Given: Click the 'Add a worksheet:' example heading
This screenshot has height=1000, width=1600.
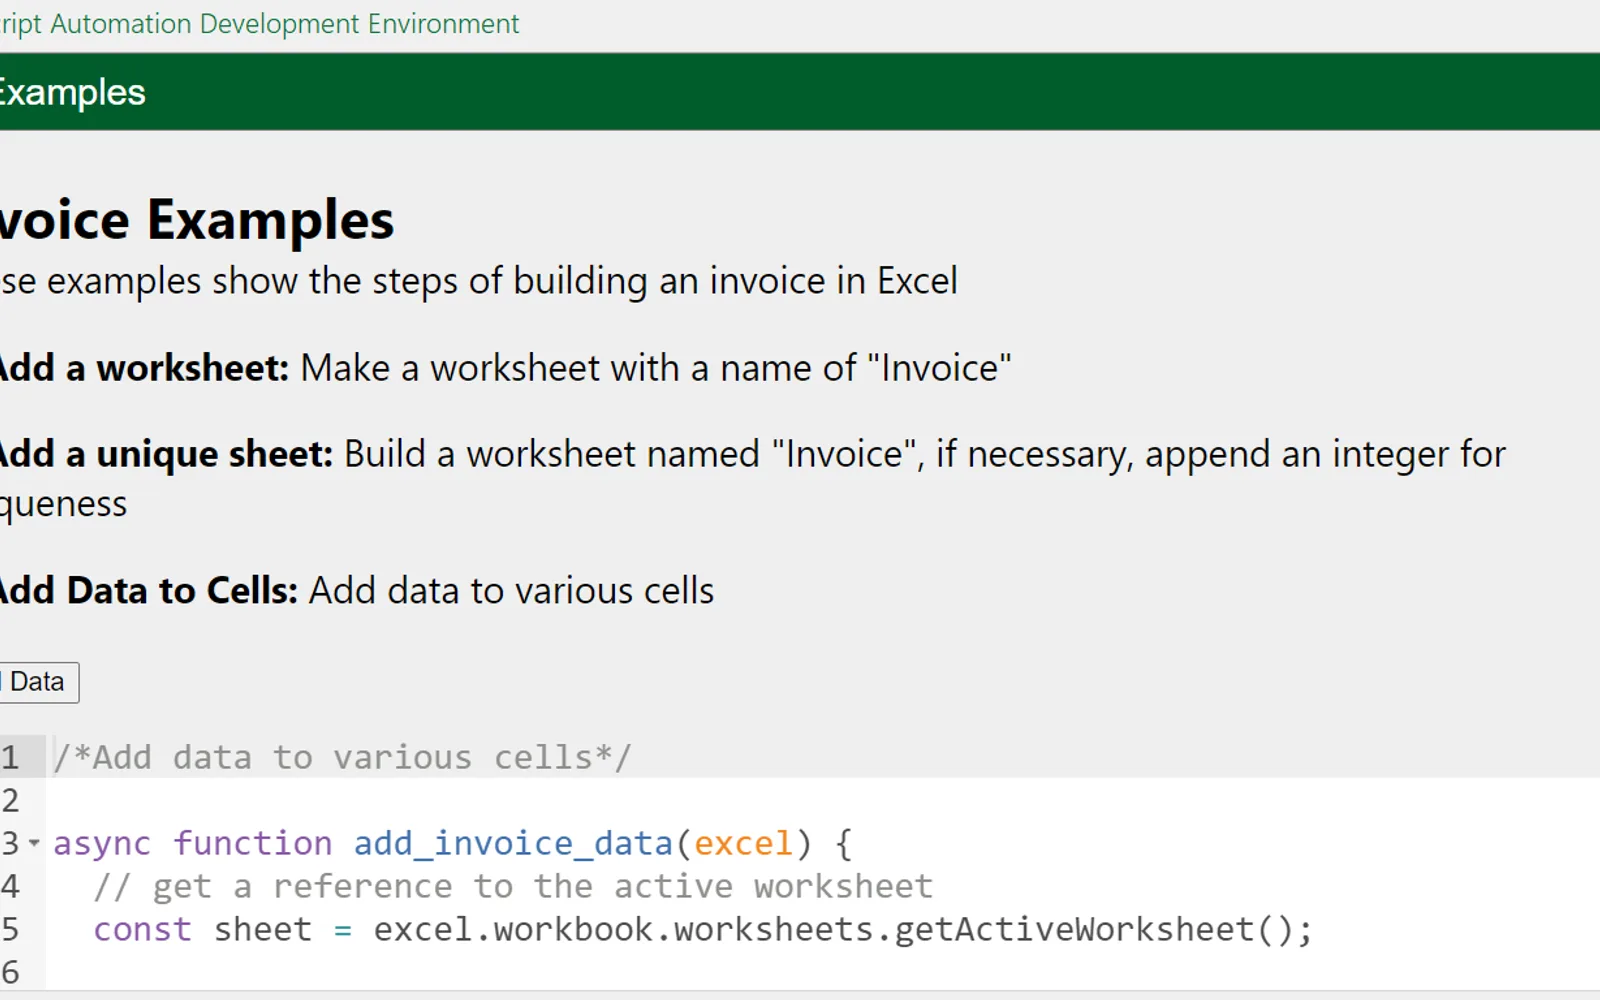Looking at the screenshot, I should click(144, 368).
